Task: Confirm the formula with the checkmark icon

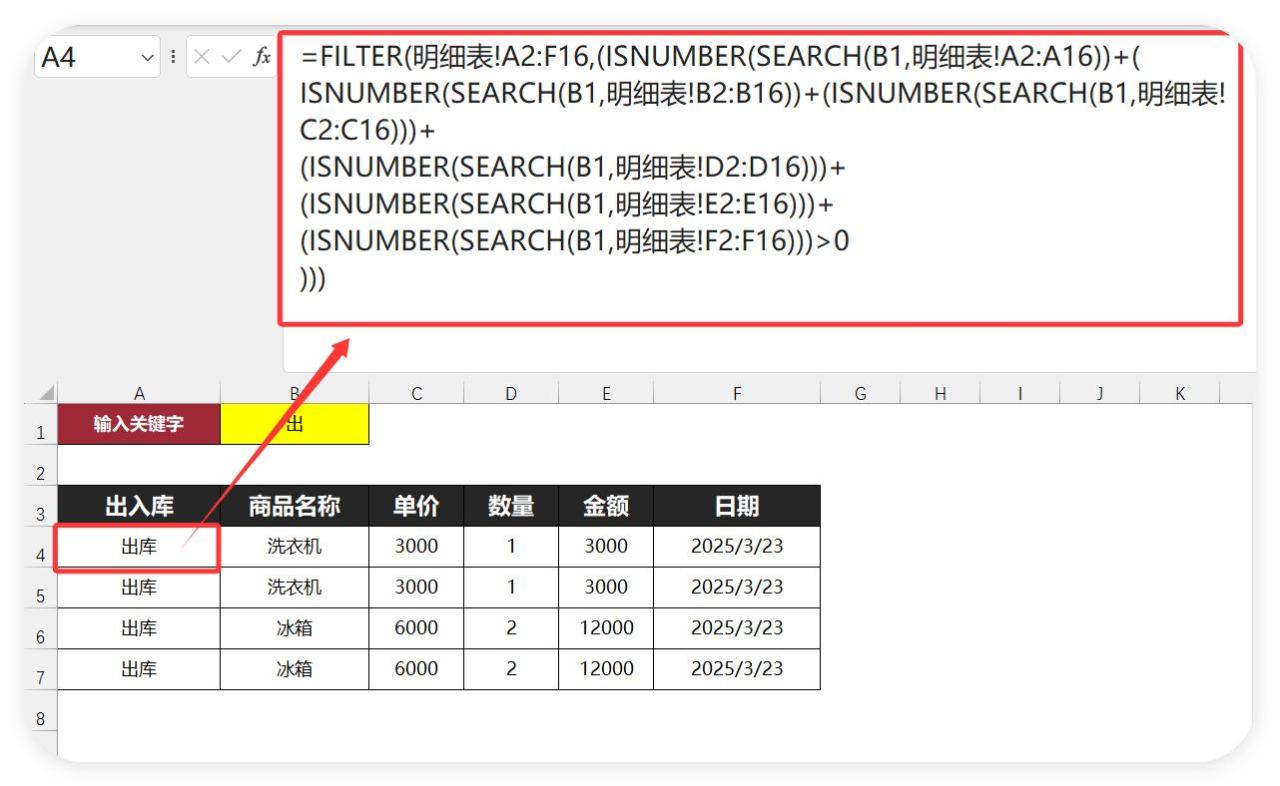Action: click(231, 58)
